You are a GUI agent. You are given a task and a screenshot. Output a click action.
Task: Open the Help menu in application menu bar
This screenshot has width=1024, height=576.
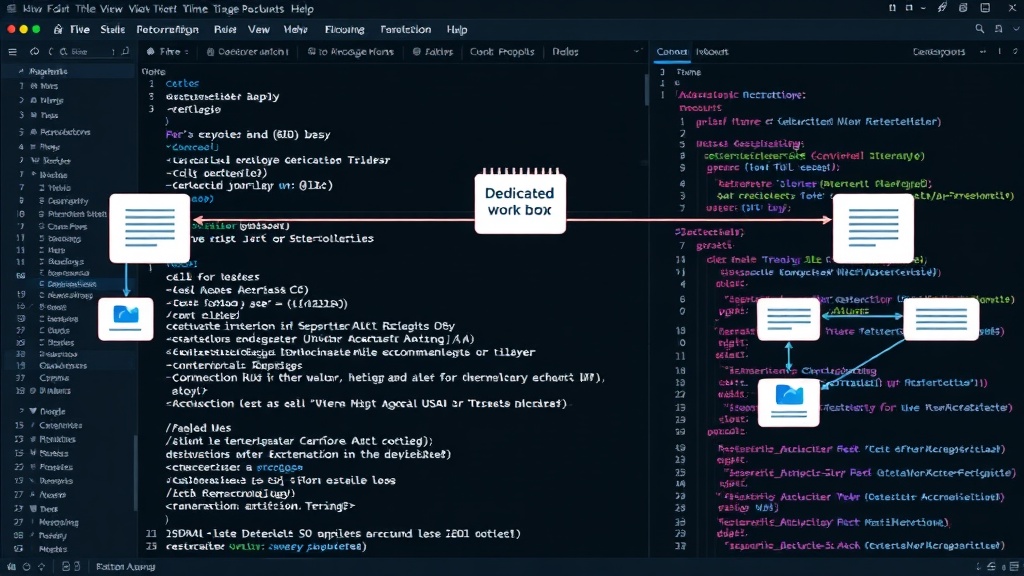pyautogui.click(x=456, y=29)
